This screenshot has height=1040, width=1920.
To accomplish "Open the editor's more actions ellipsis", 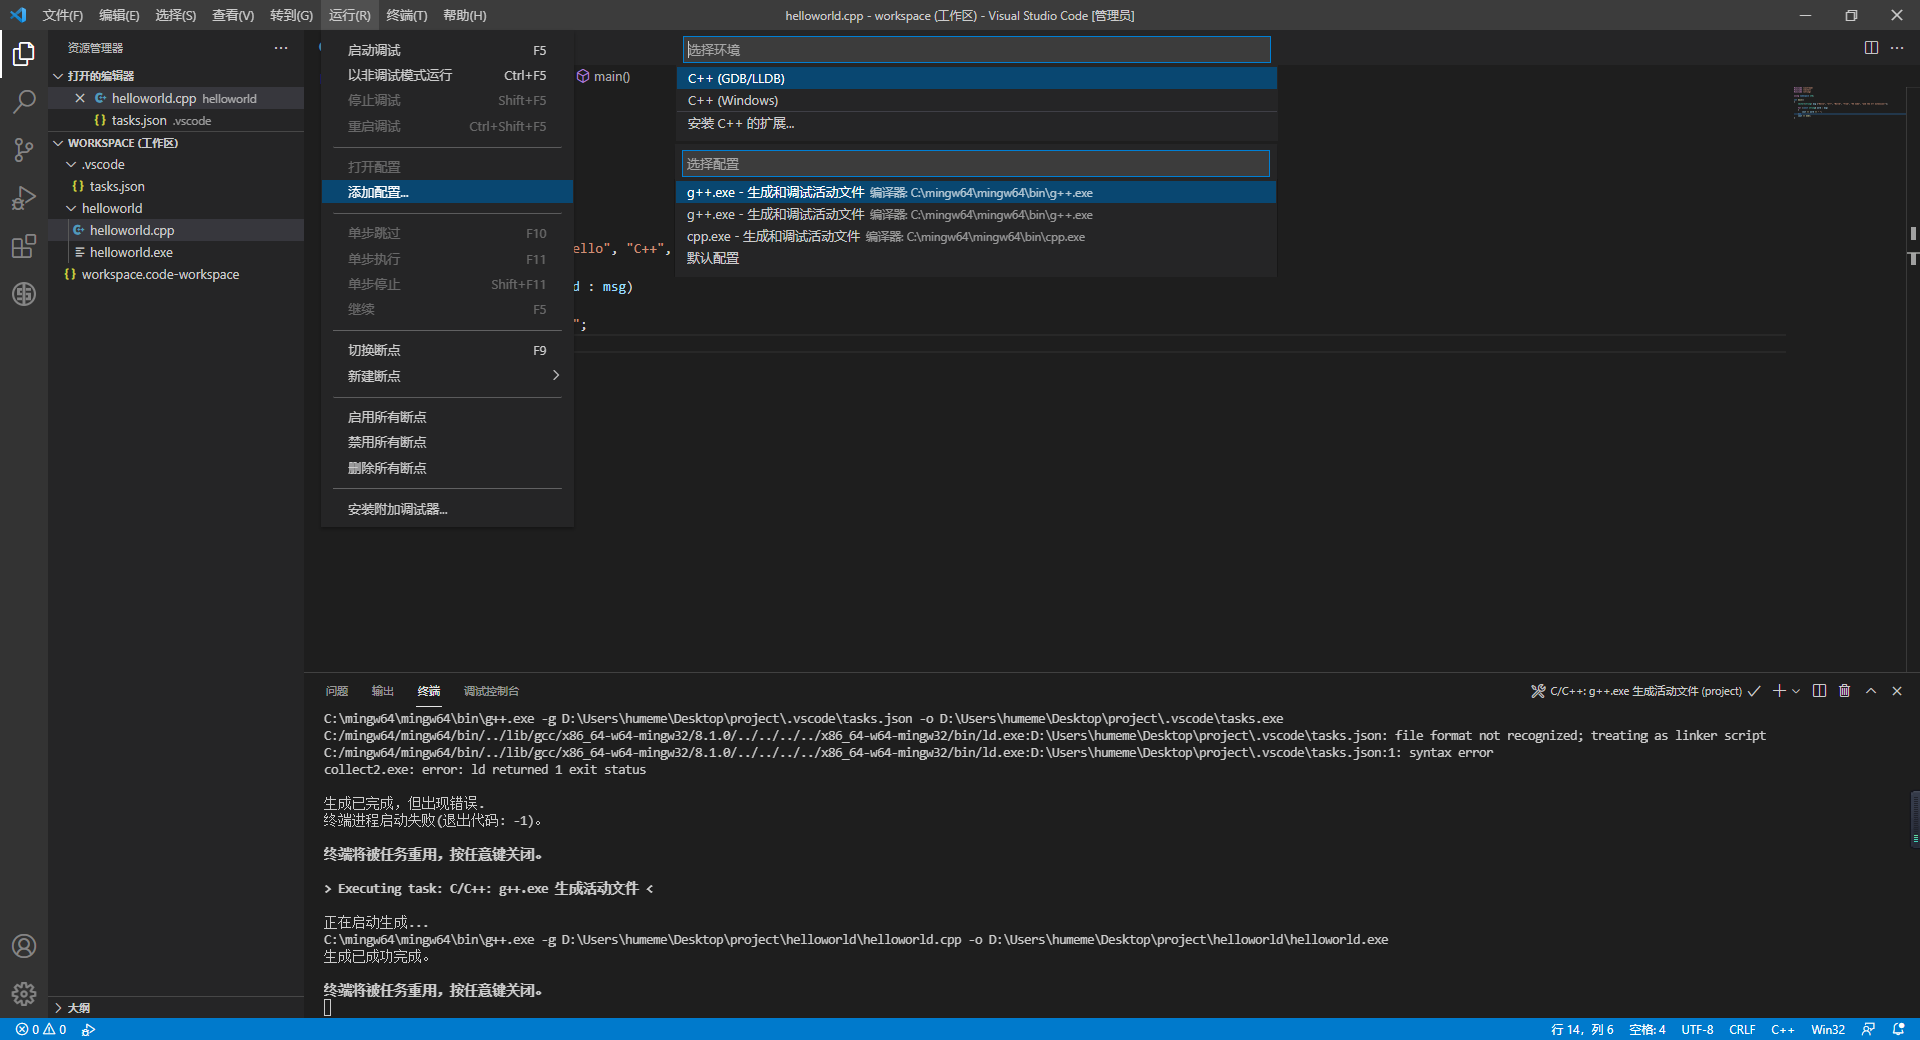I will click(x=1897, y=48).
